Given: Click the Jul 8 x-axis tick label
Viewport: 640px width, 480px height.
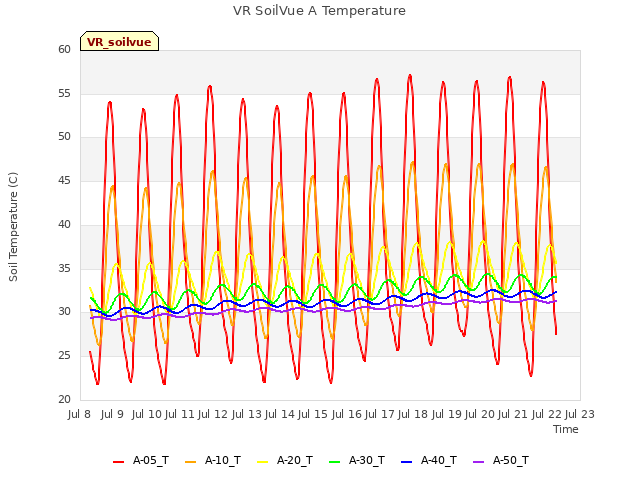Looking at the screenshot, I should click(x=79, y=414).
